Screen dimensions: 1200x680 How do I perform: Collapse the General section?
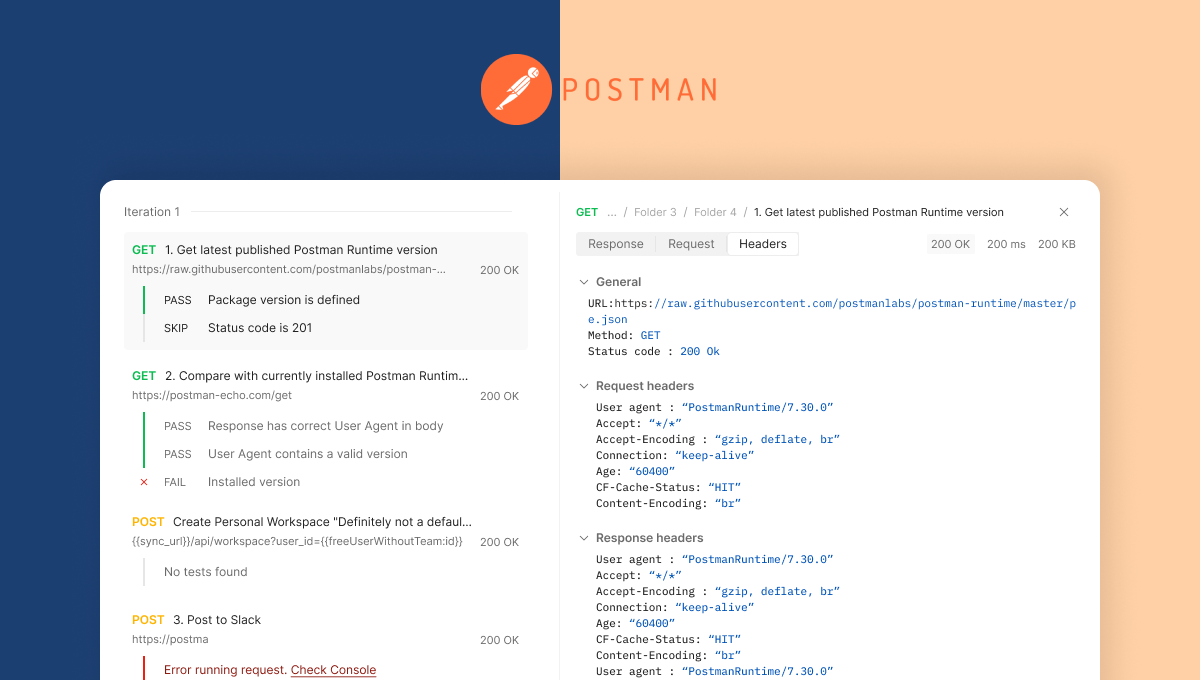[x=584, y=282]
